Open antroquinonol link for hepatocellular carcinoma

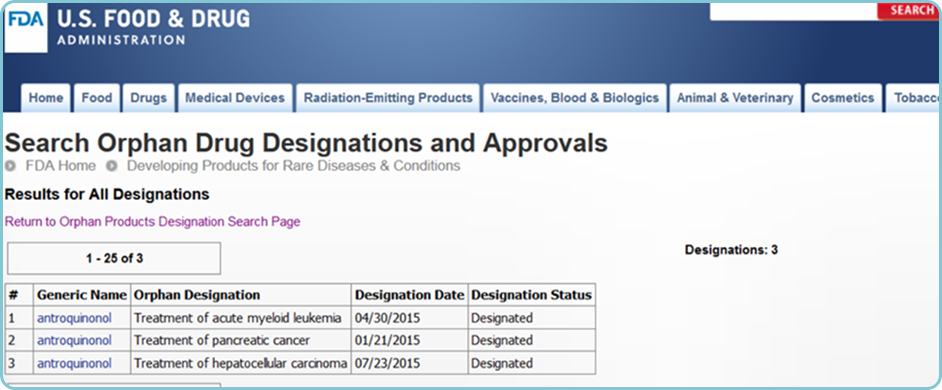point(74,364)
